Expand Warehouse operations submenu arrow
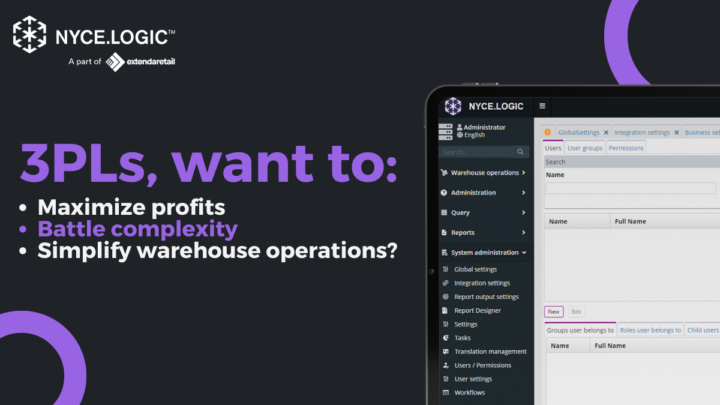Image resolution: width=720 pixels, height=405 pixels. (523, 173)
